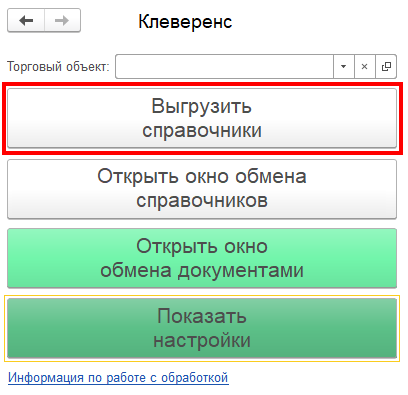Click Открыть окно обмена справочников
The width and height of the screenshot is (408, 395).
(x=202, y=189)
